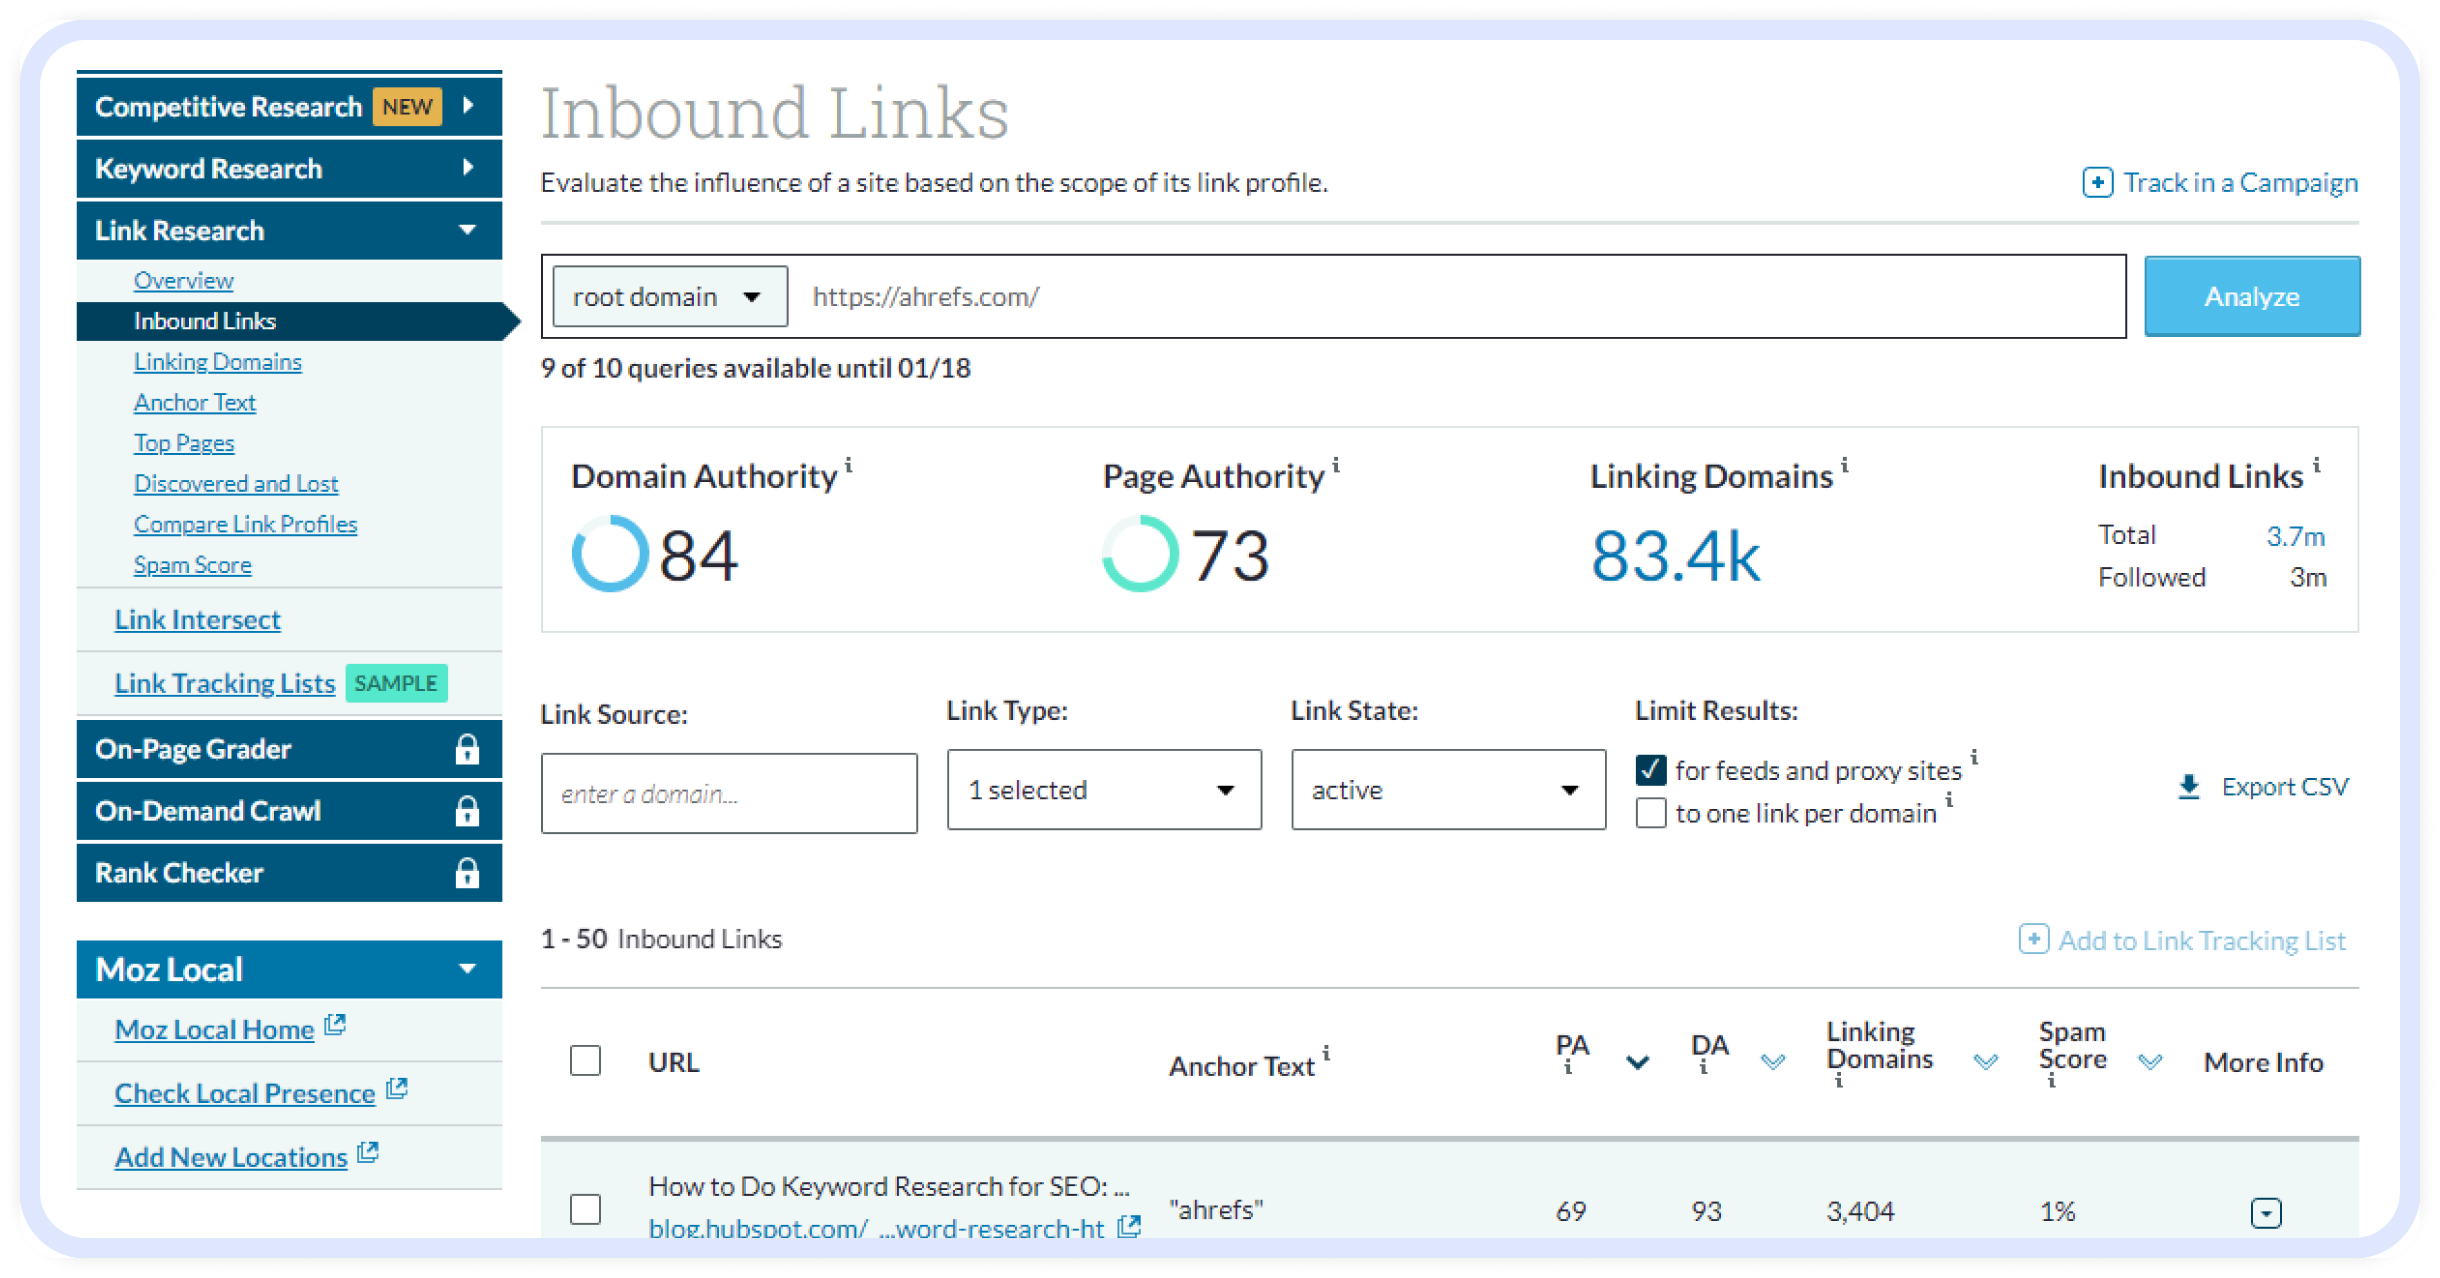This screenshot has height=1278, width=2440.
Task: Disable the 'for feeds and proxy sites' checkbox
Action: click(x=1650, y=770)
